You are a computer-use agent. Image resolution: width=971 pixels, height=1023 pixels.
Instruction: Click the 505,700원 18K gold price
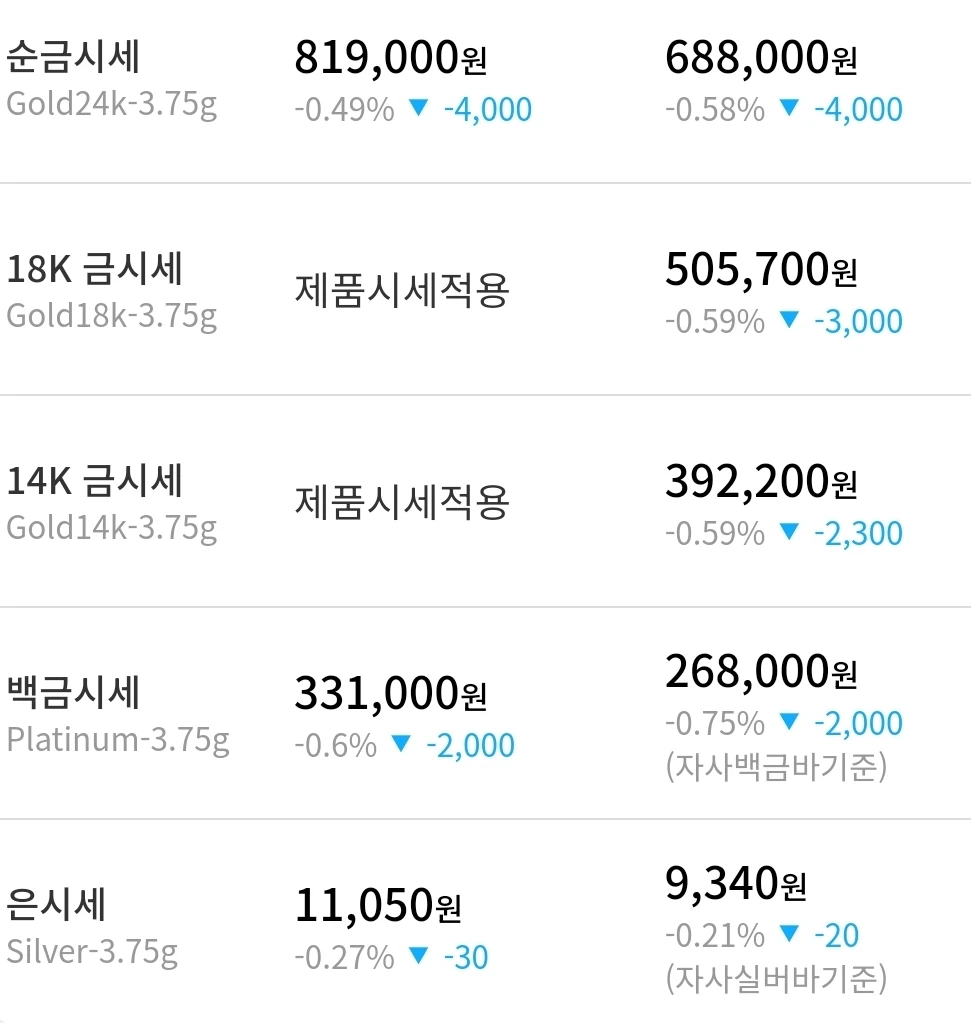[761, 269]
